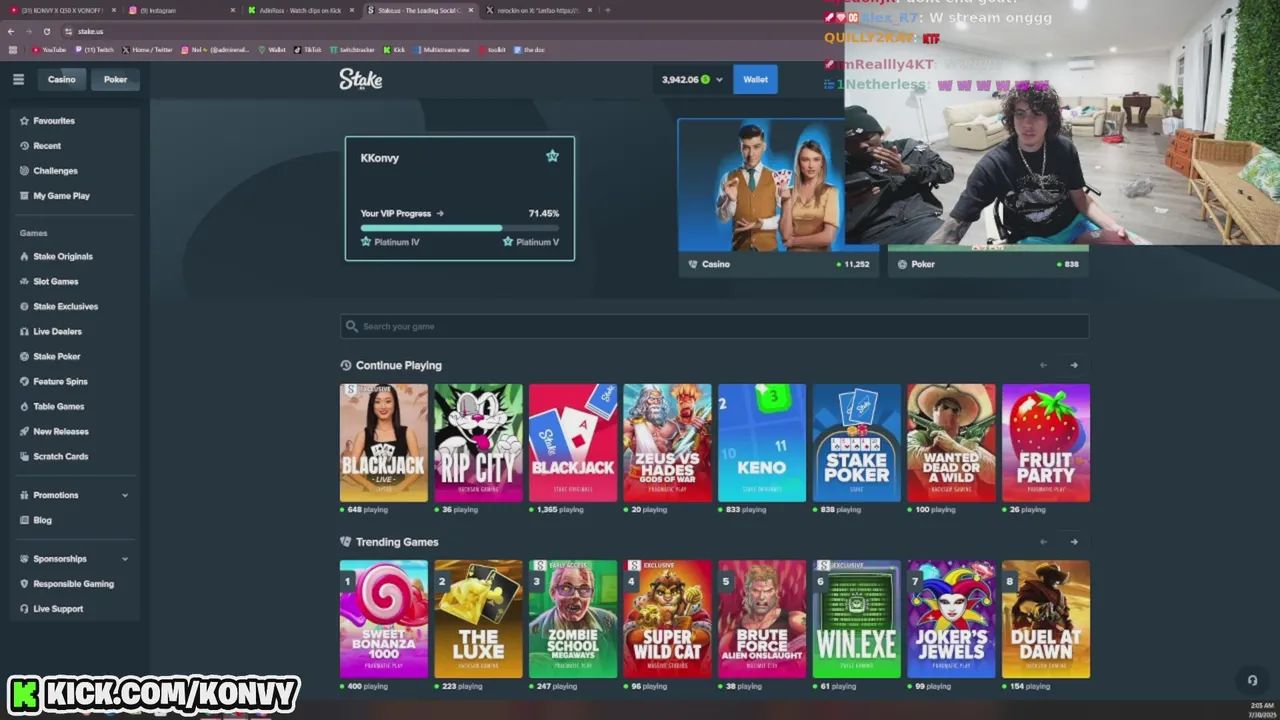Open the browser apps grid icon in bookmarks bar

pos(13,49)
